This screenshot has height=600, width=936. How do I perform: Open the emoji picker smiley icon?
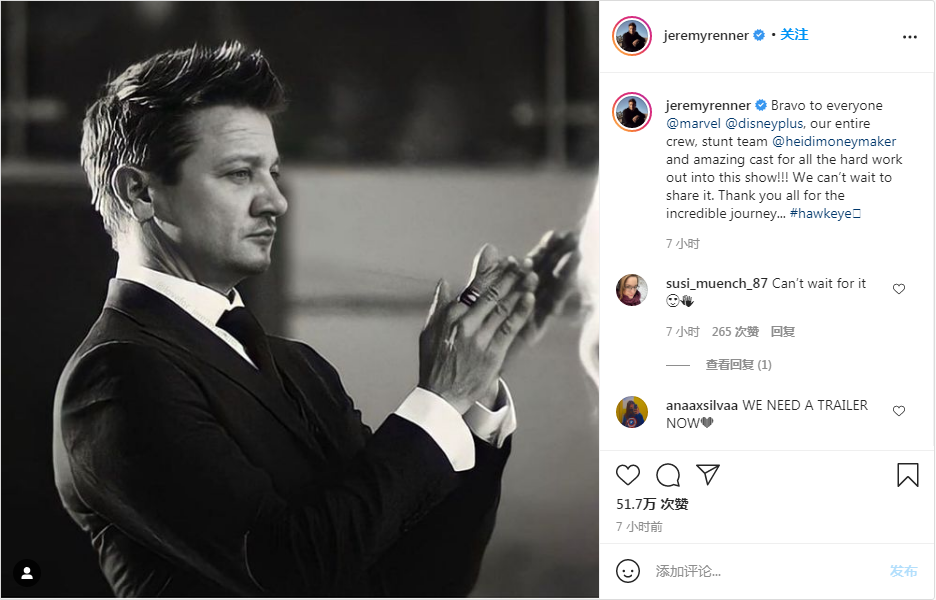point(628,571)
